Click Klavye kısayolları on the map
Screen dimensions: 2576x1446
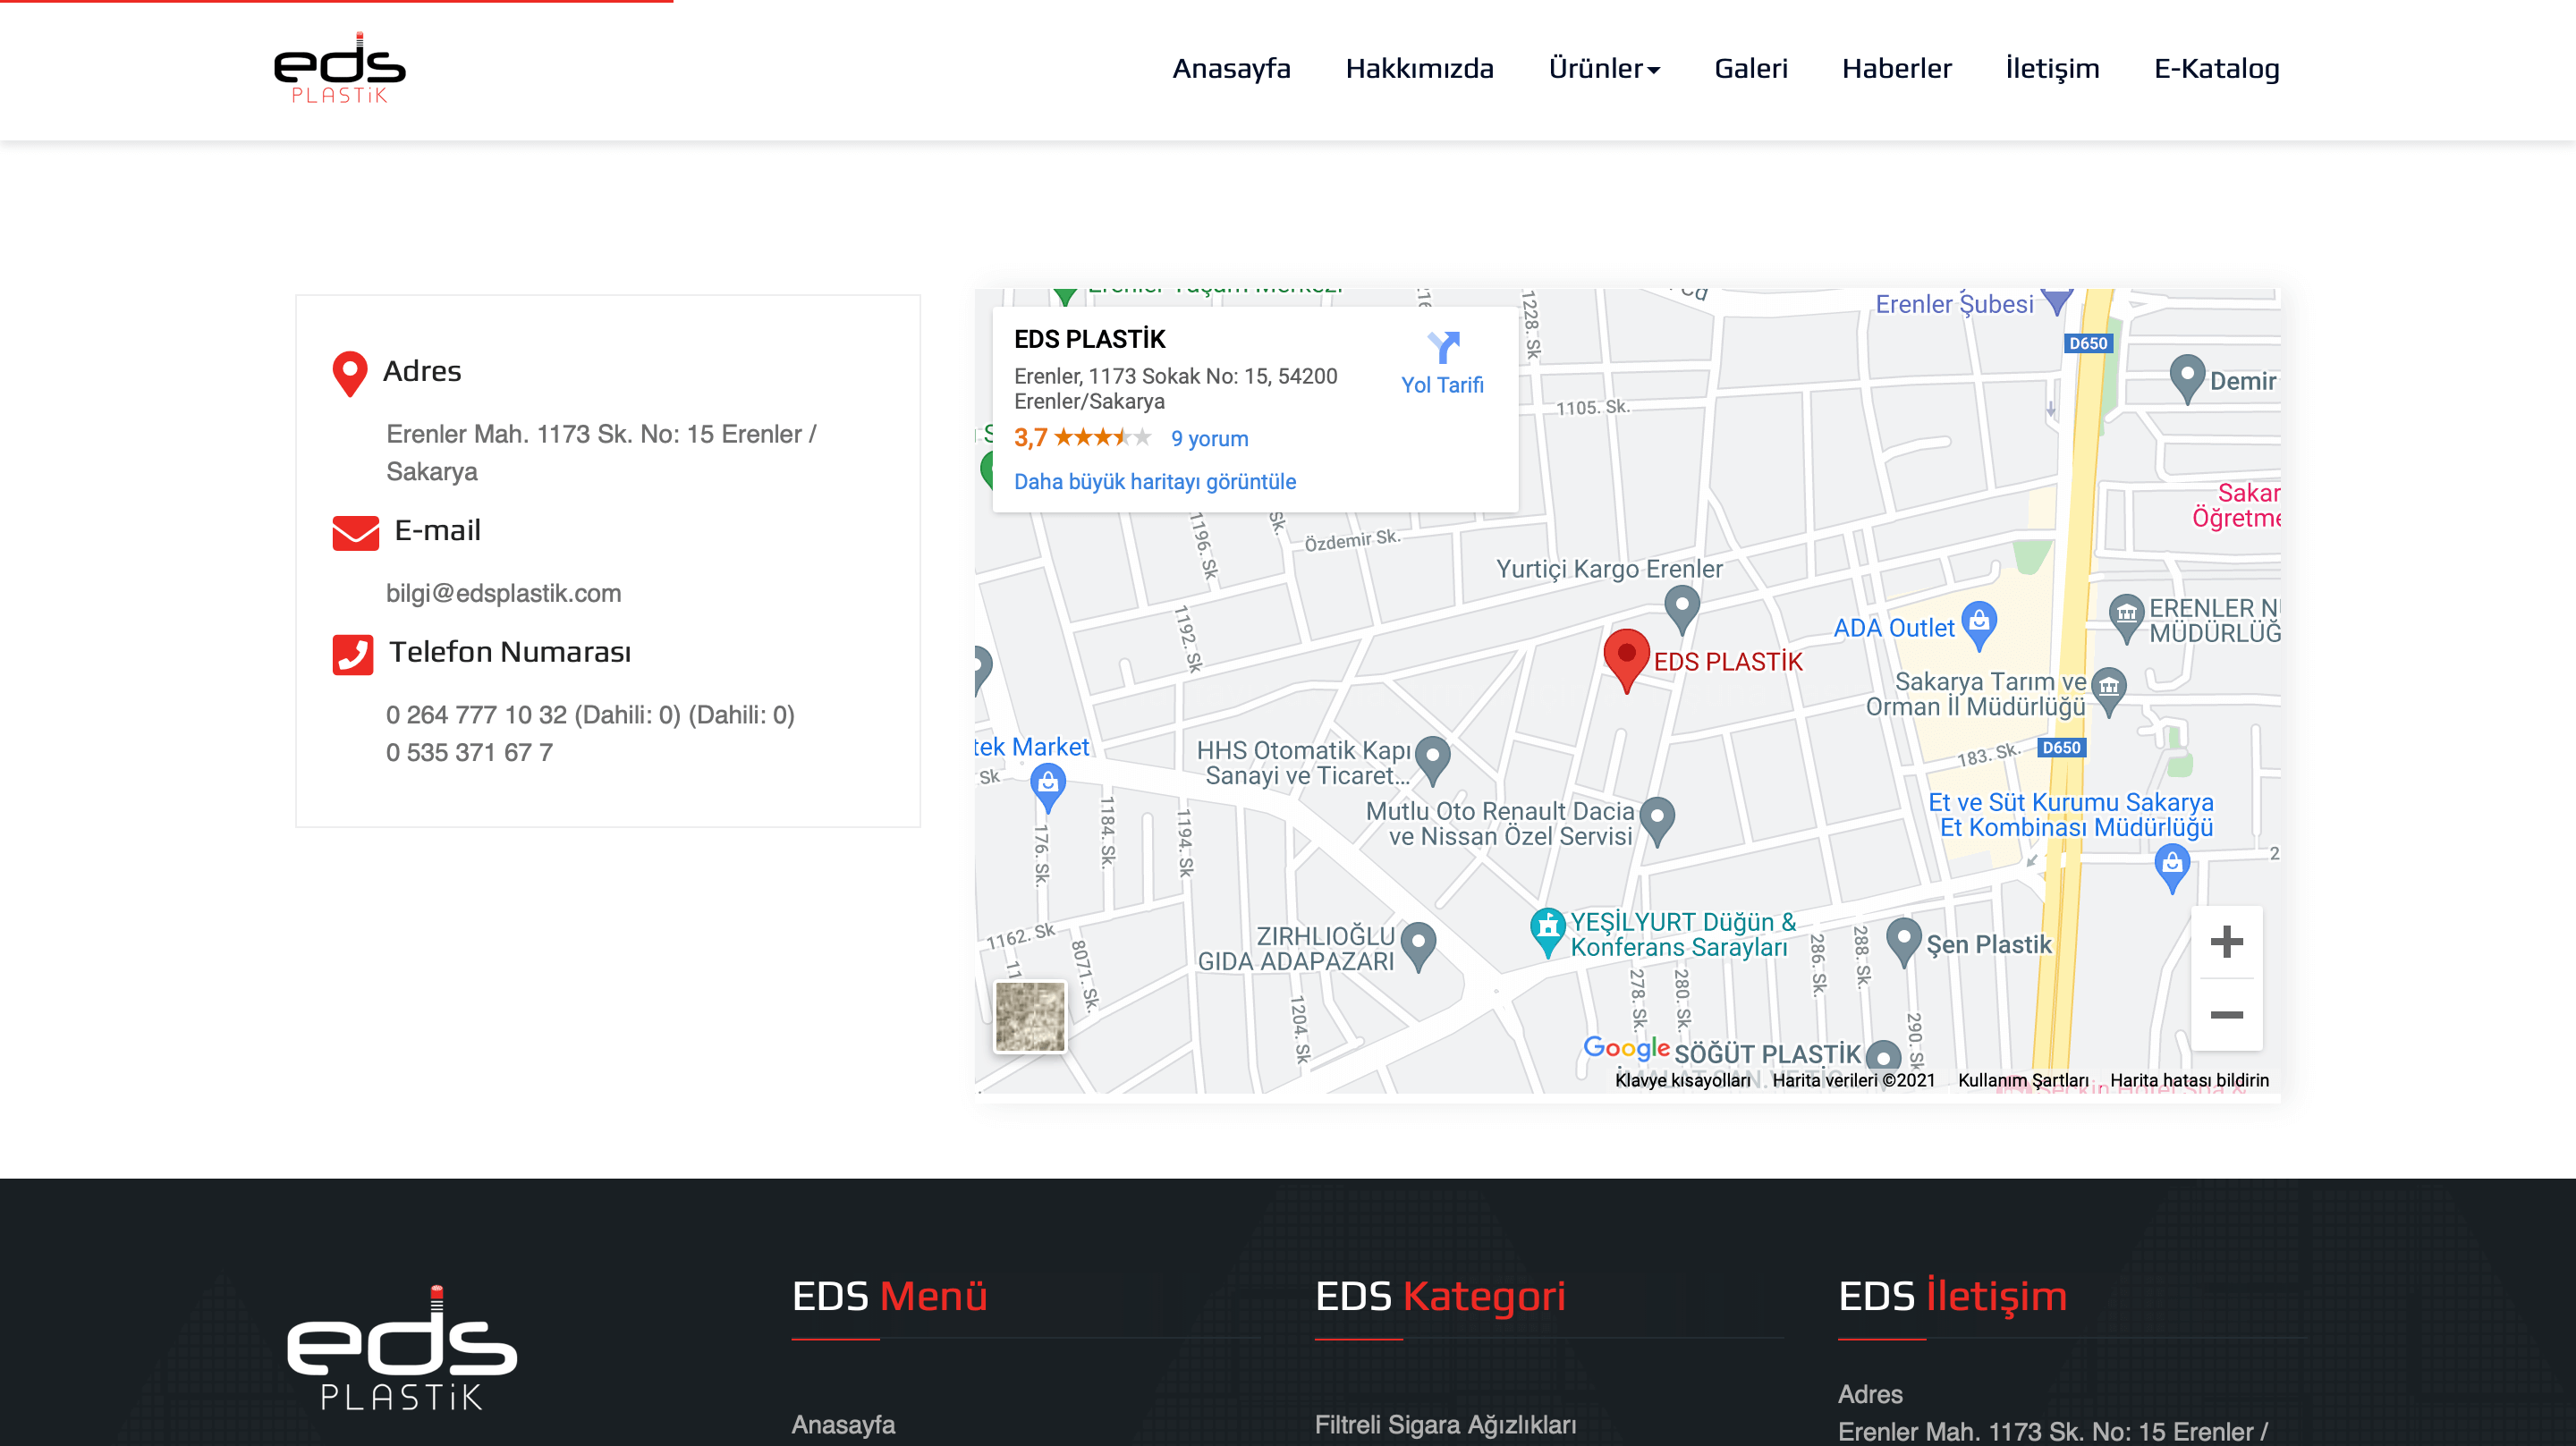tap(1682, 1080)
